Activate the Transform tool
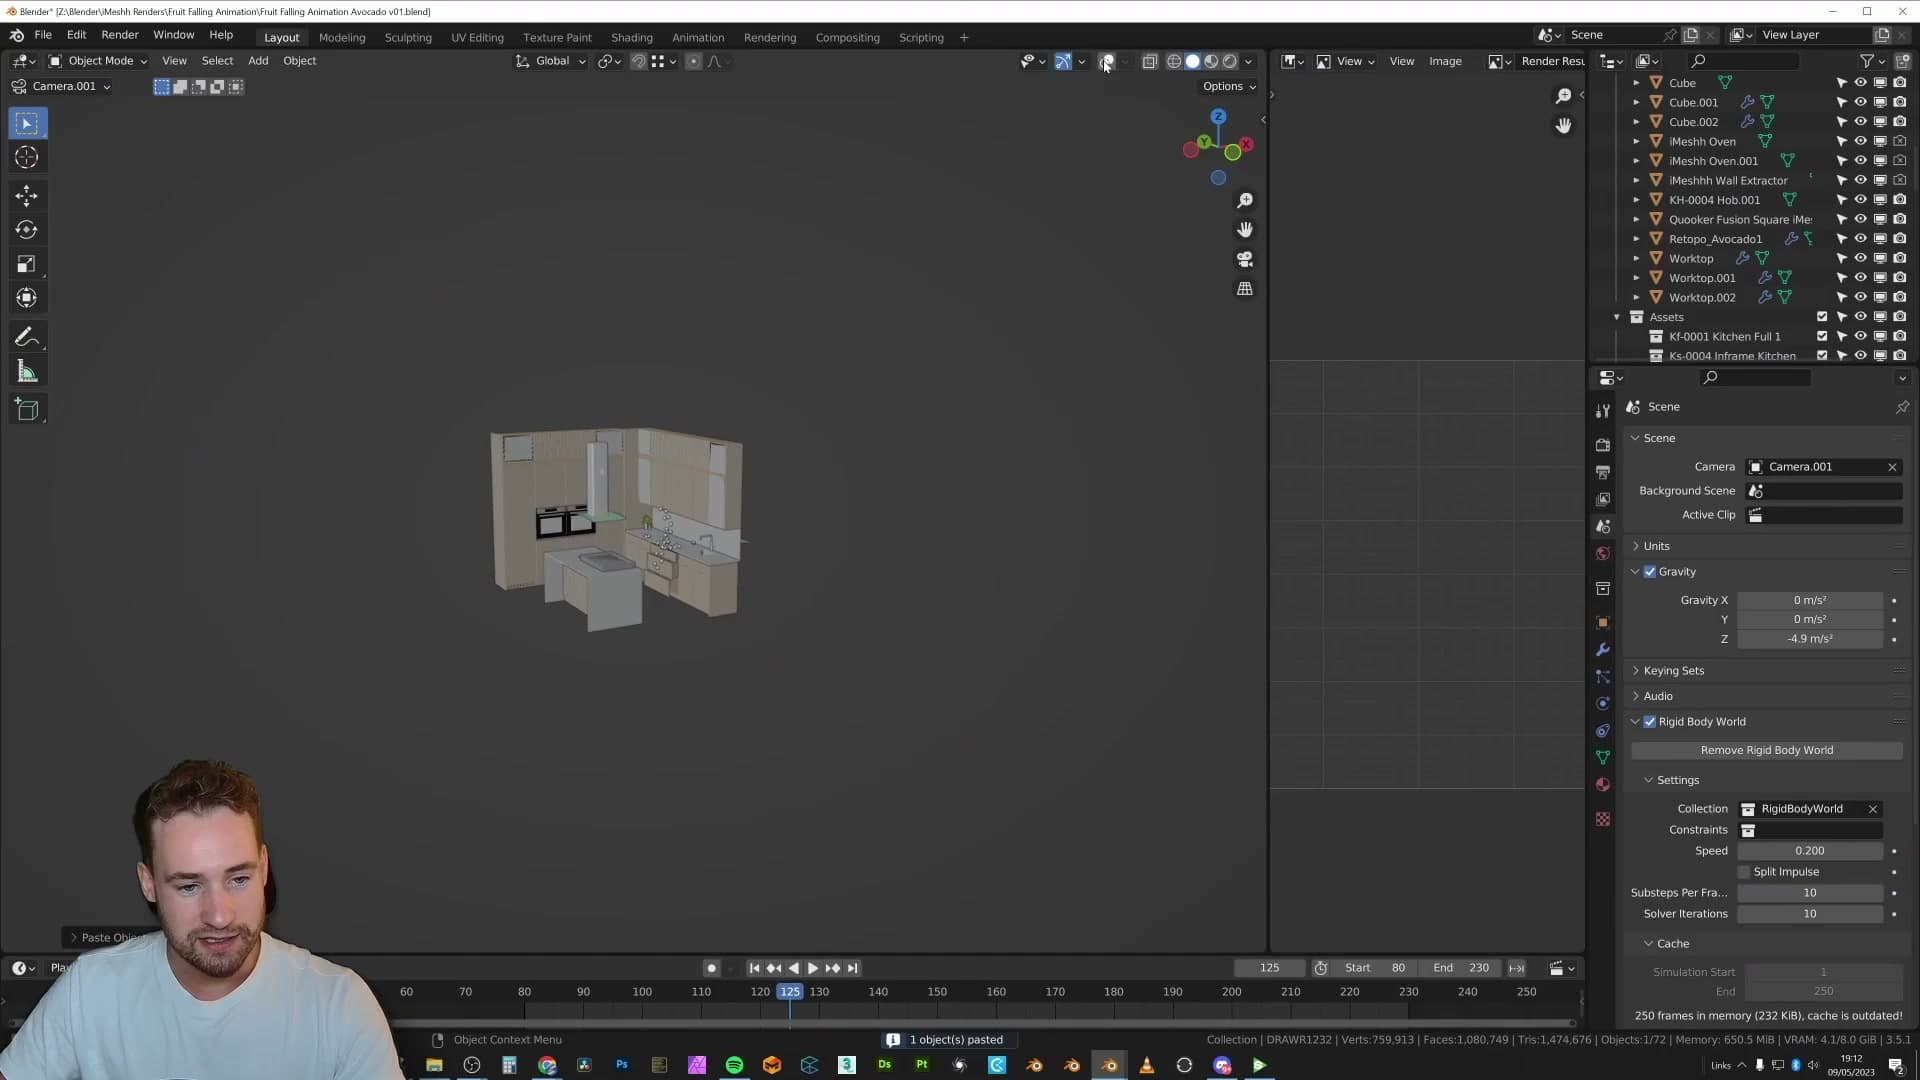 click(x=27, y=298)
